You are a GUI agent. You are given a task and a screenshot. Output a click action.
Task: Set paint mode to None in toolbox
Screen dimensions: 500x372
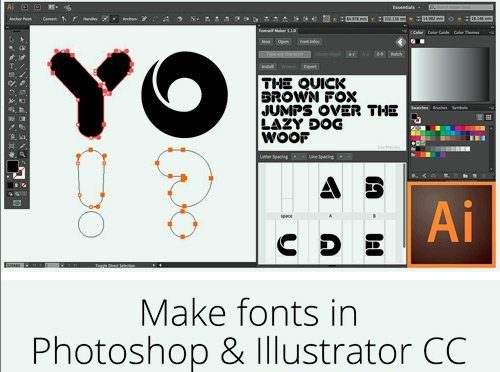pyautogui.click(x=24, y=185)
